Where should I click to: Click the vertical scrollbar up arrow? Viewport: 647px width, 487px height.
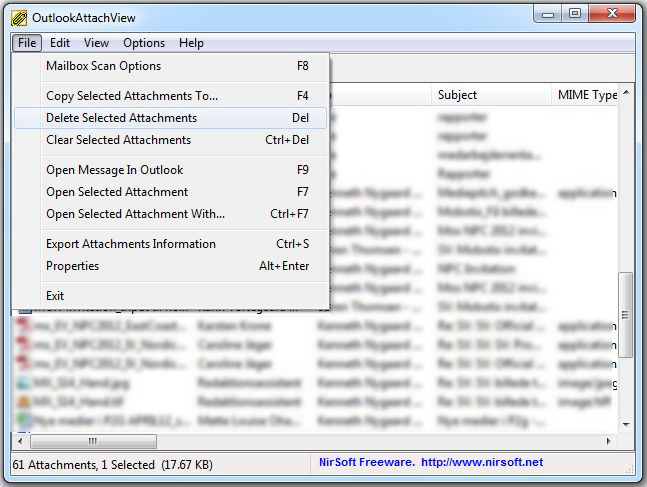[x=626, y=92]
